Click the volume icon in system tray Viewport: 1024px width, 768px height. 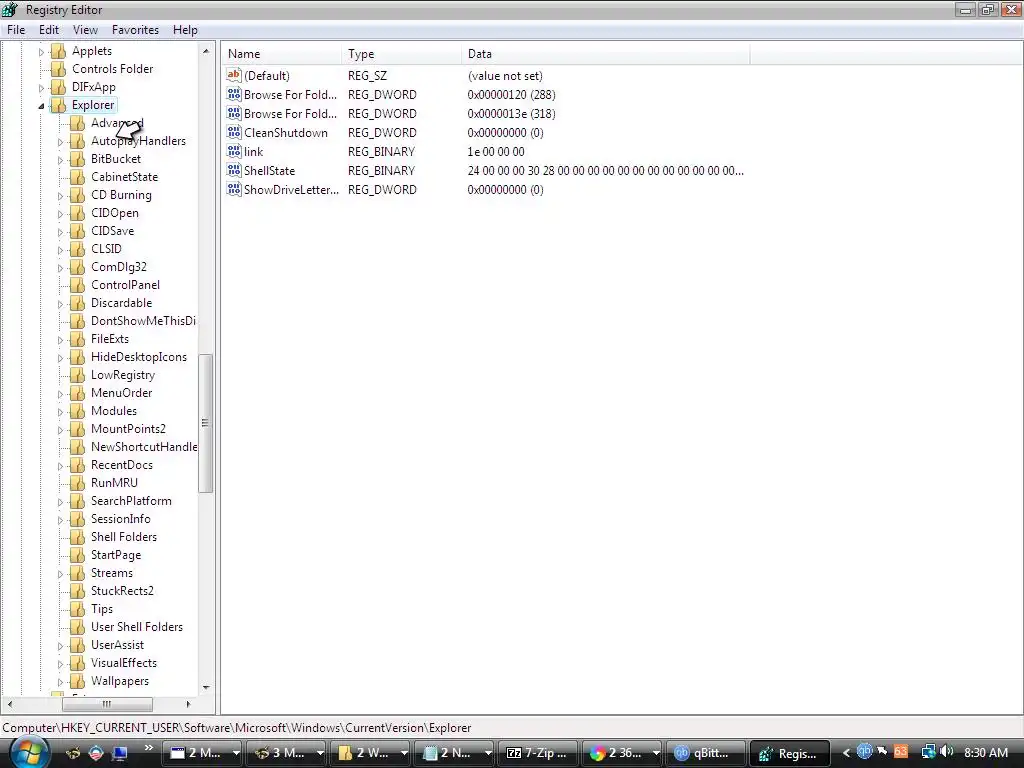point(947,752)
